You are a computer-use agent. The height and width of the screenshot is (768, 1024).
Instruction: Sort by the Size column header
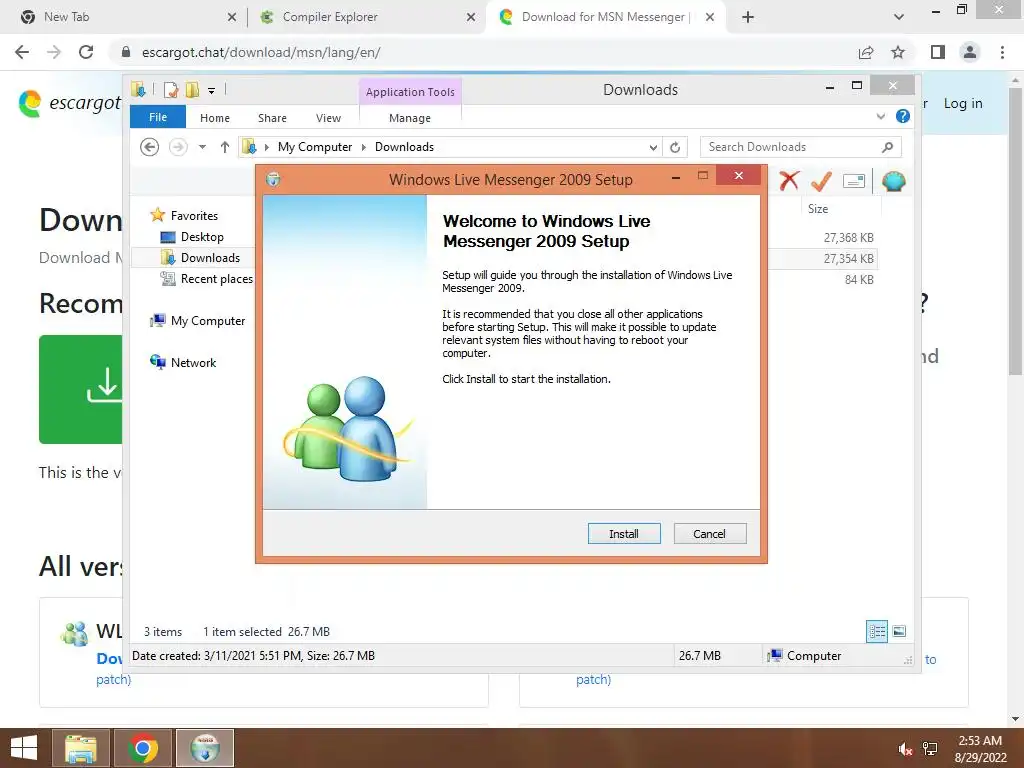tap(818, 209)
